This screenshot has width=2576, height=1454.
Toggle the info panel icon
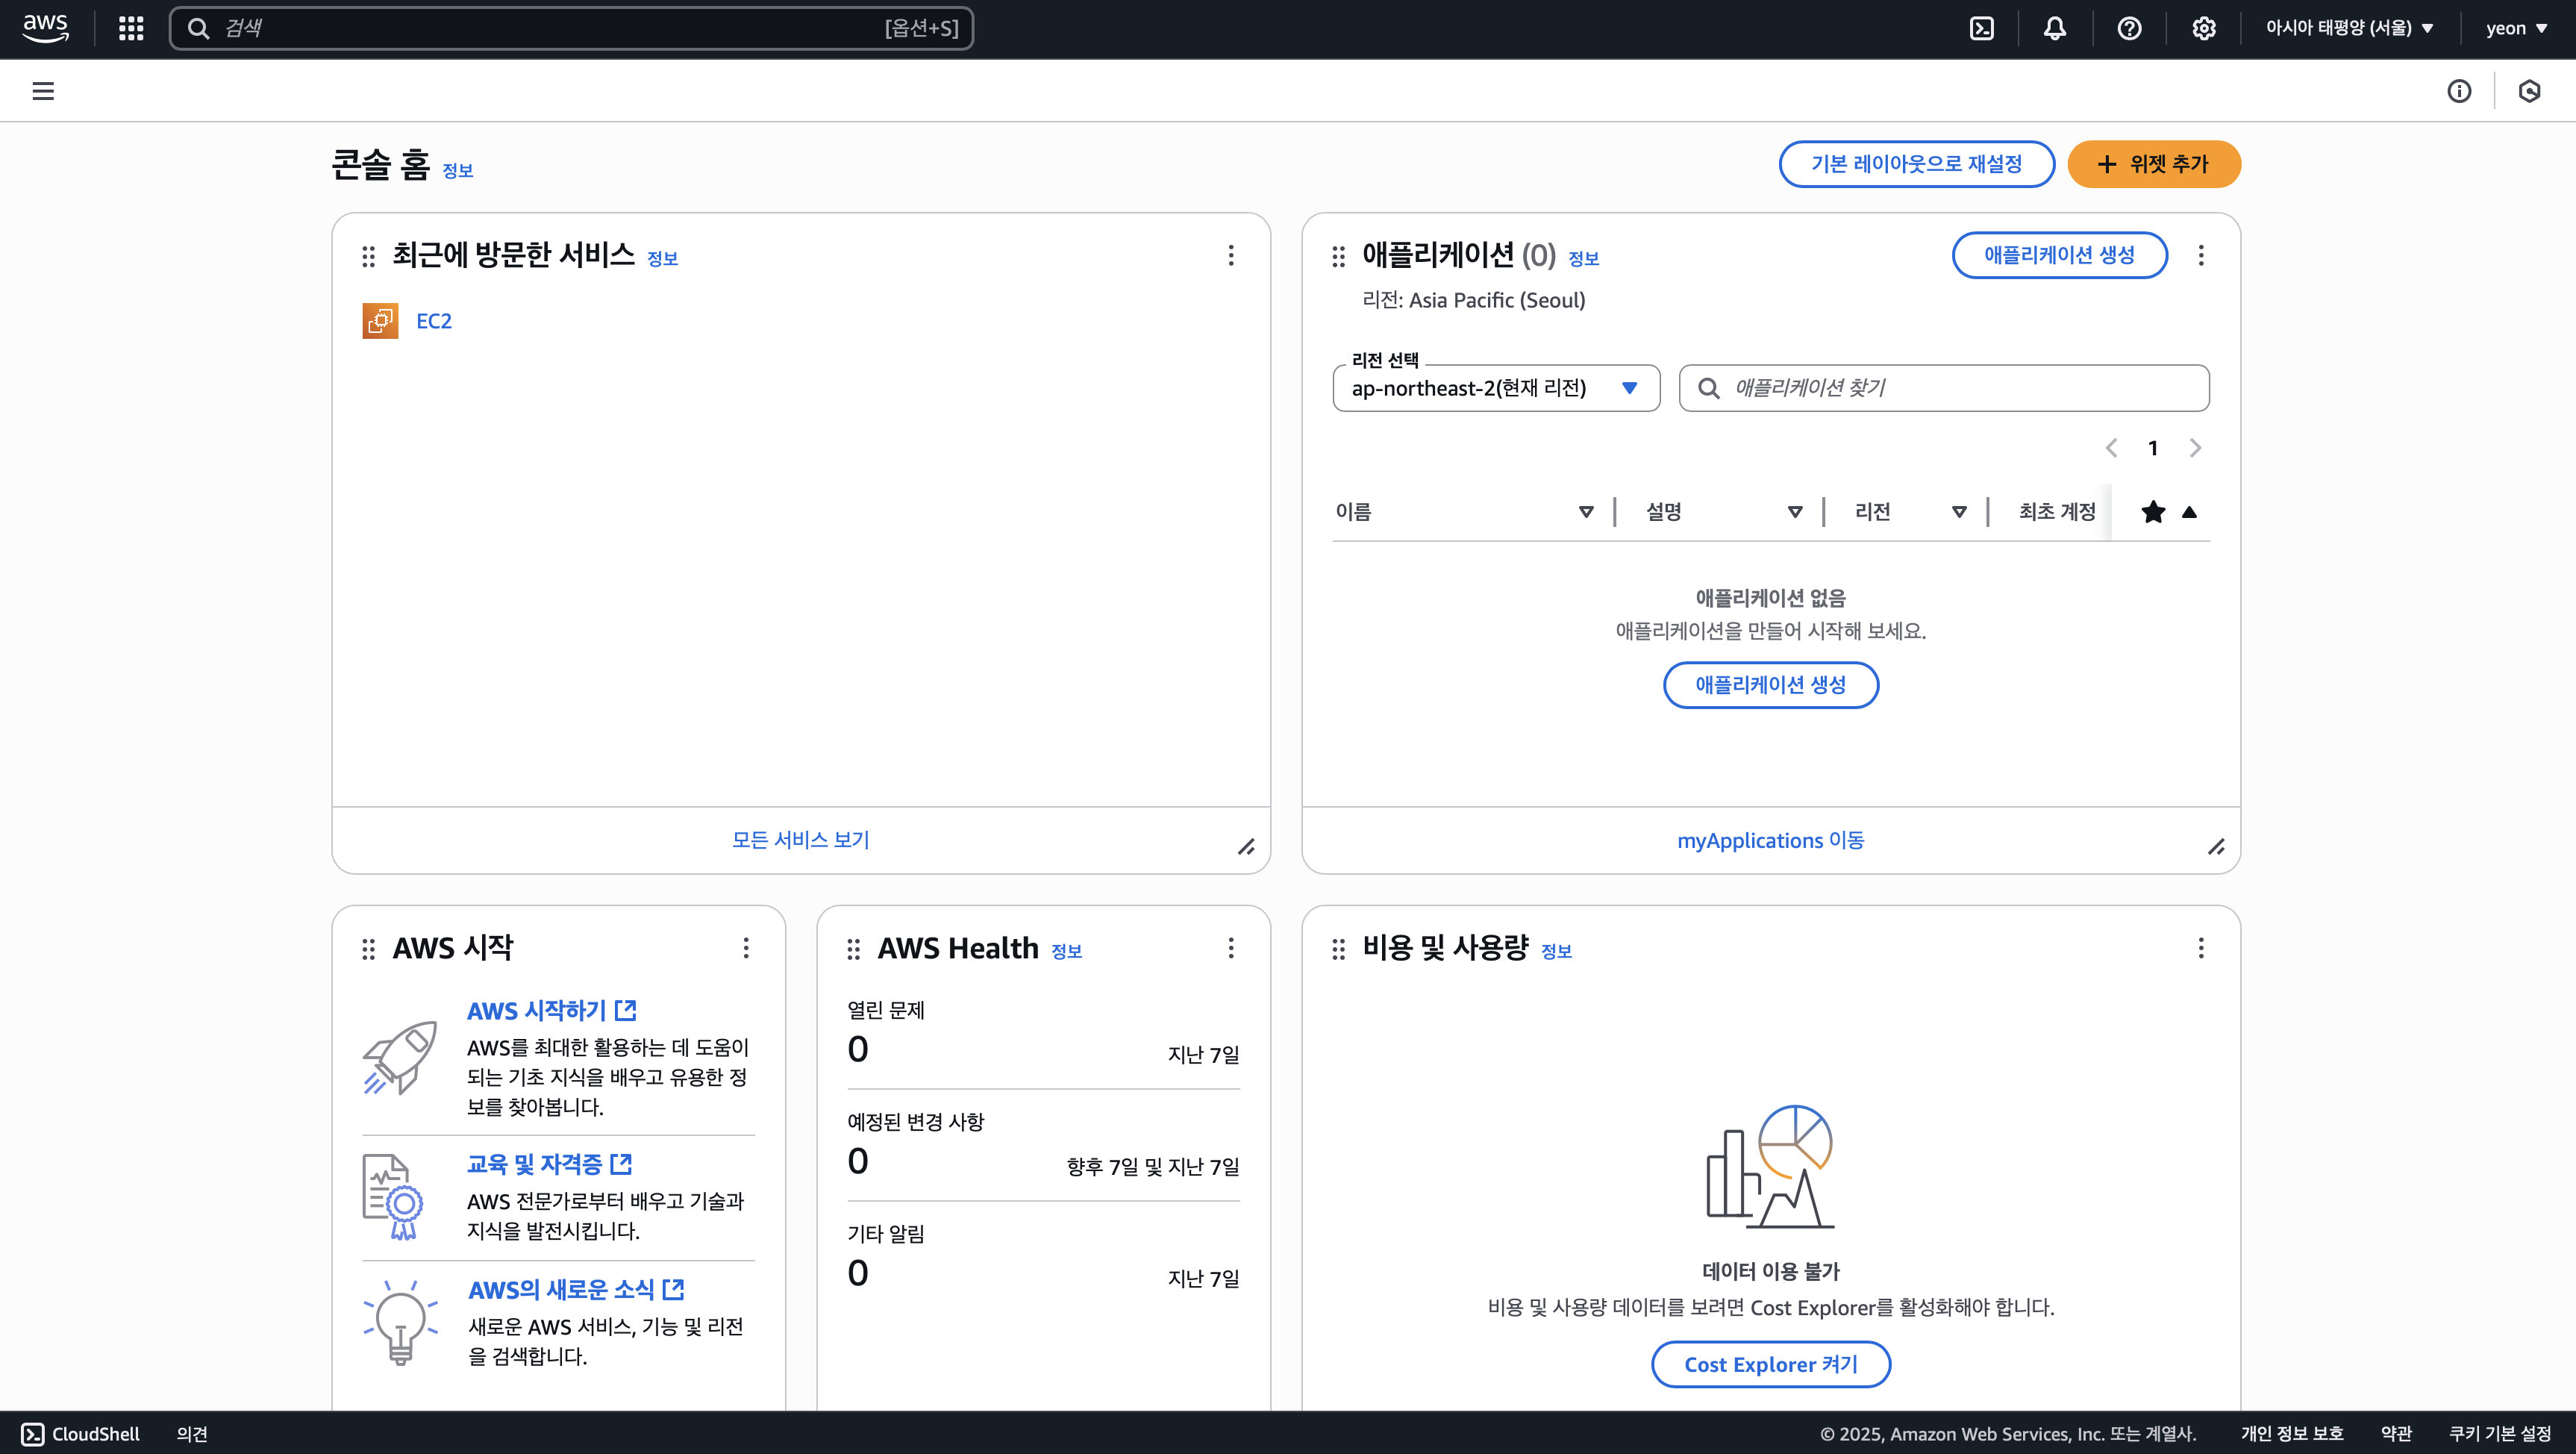[2459, 91]
